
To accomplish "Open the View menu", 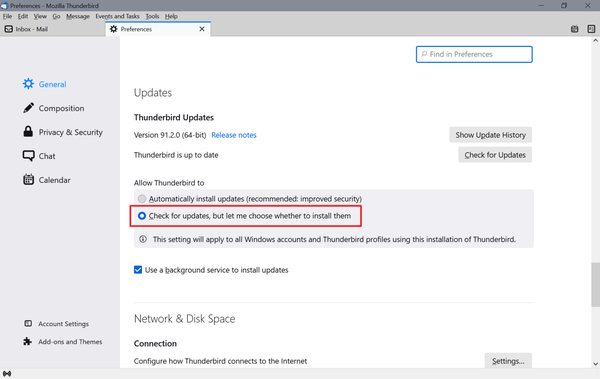I will tap(40, 16).
